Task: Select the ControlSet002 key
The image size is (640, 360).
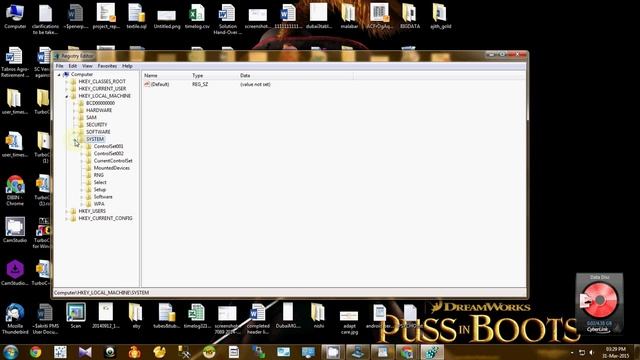Action: [109, 153]
